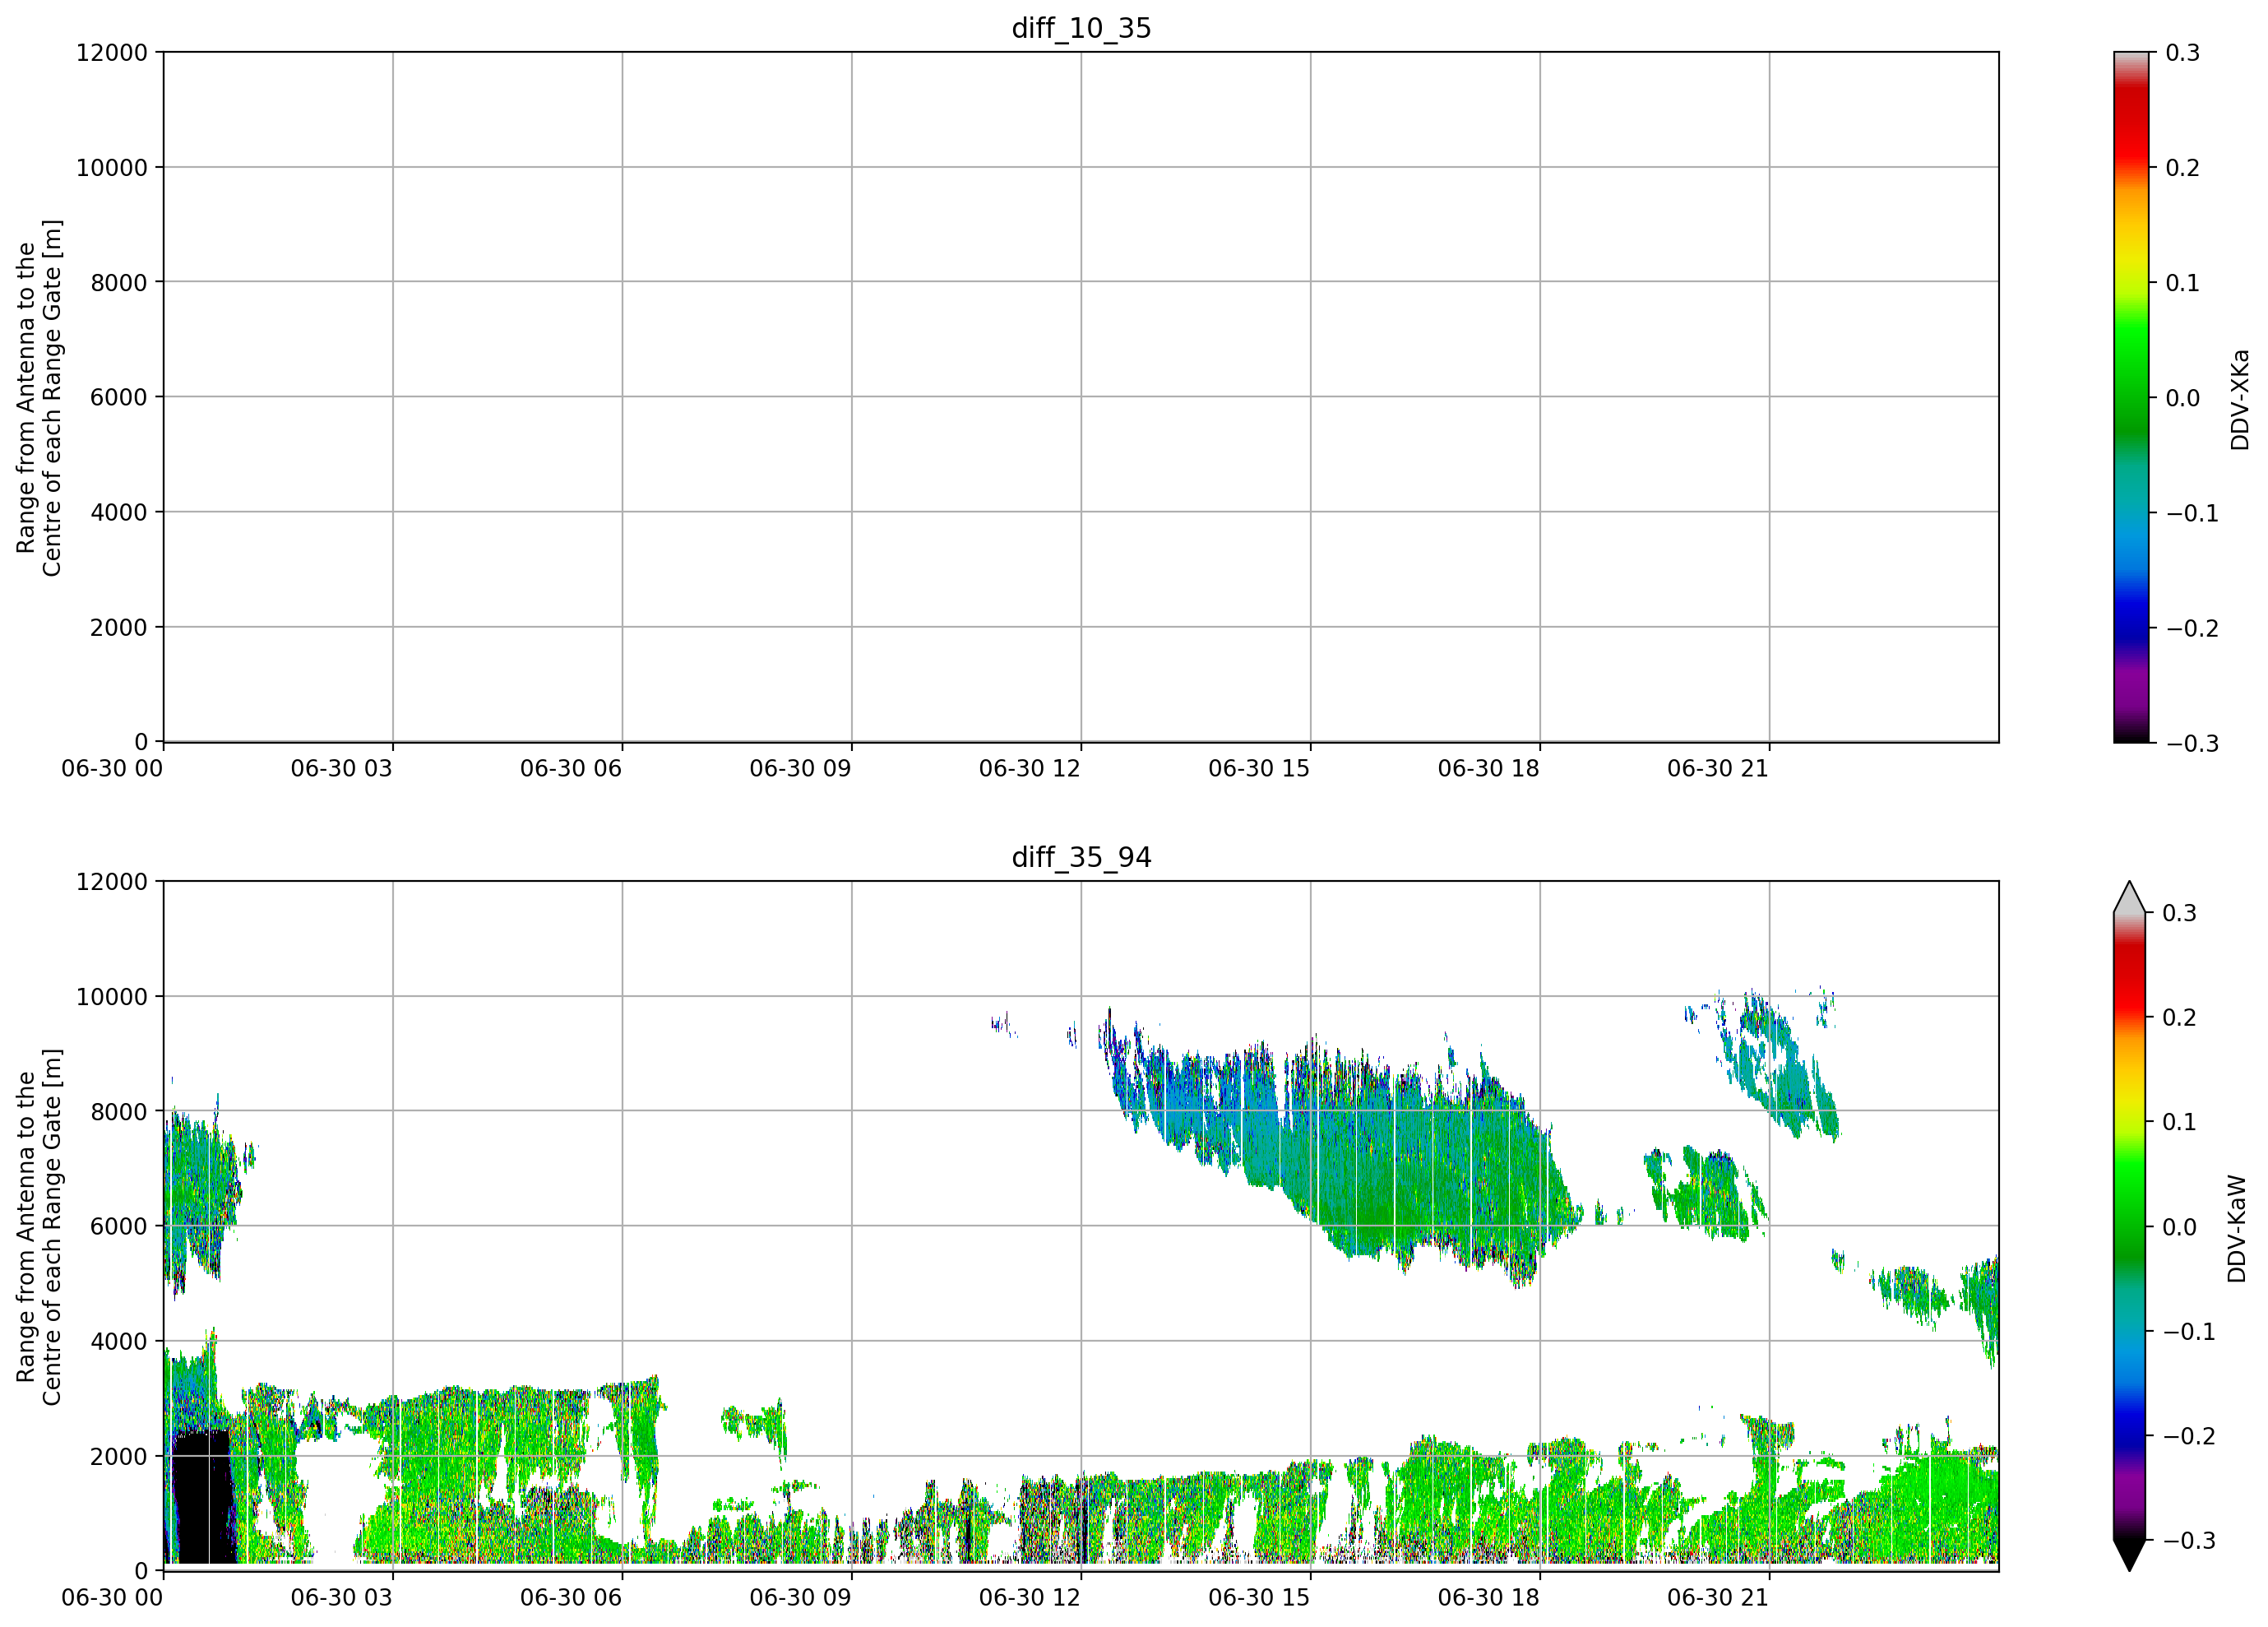Click the 06-30 00 x-tick of the diff_35_94 plot
This screenshot has height=1627, width=2268.
pos(112,1597)
